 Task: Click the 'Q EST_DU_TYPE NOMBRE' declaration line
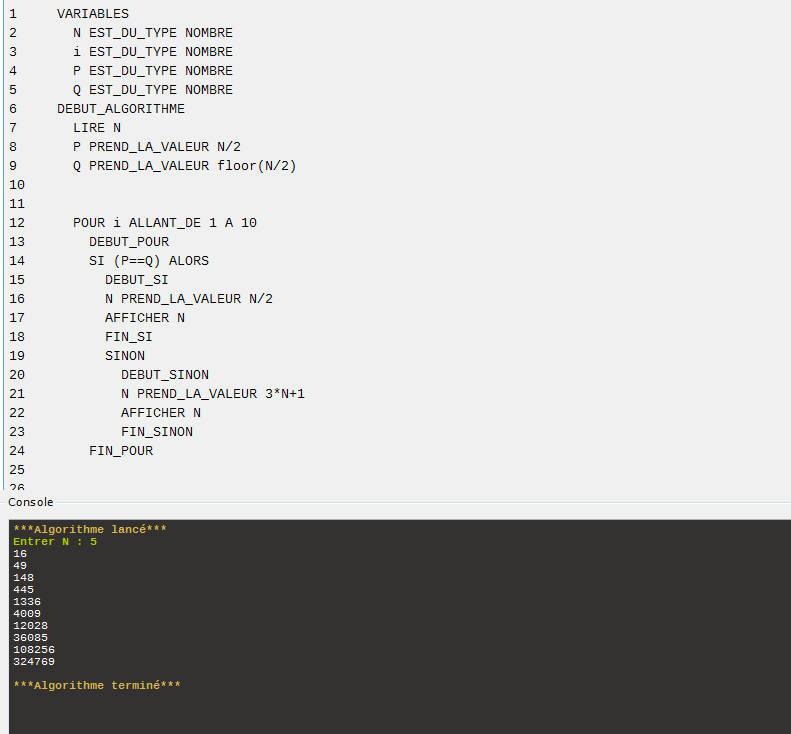[152, 90]
